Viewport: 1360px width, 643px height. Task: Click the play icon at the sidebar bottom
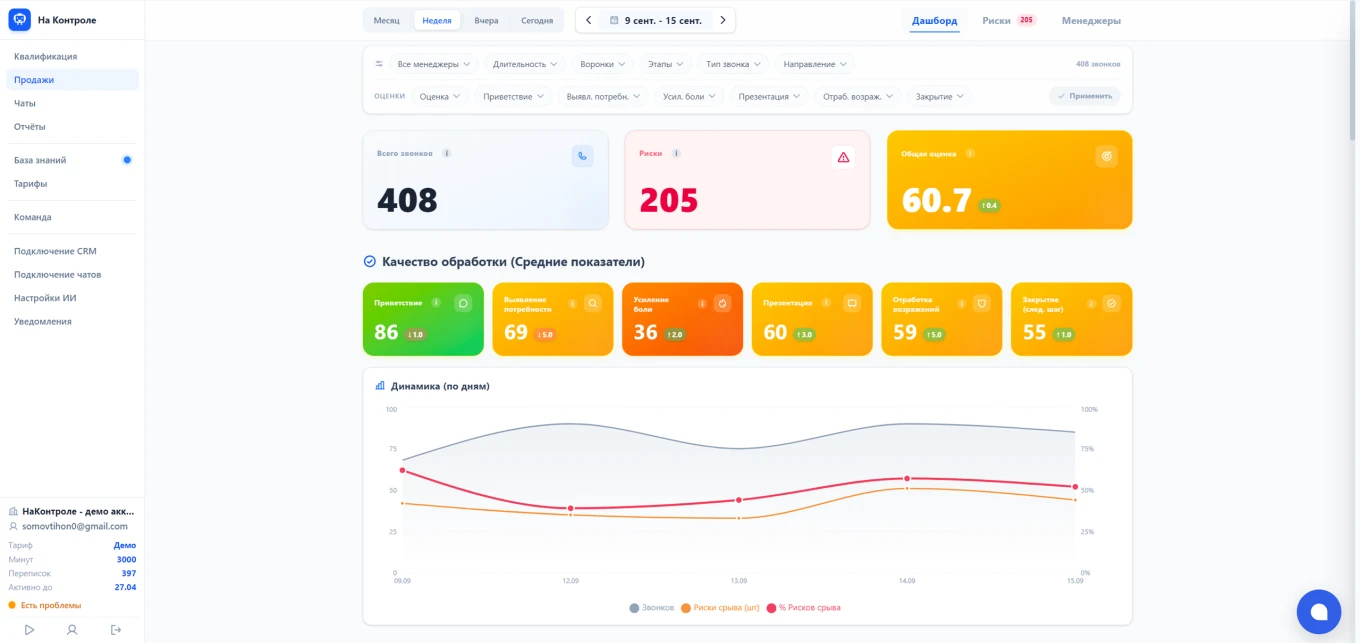(29, 629)
